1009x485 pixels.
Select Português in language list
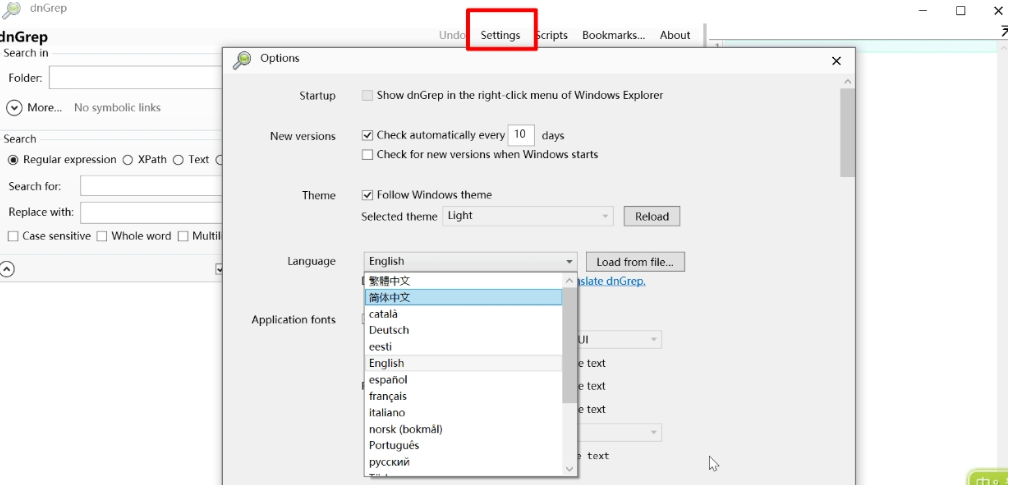click(x=463, y=445)
